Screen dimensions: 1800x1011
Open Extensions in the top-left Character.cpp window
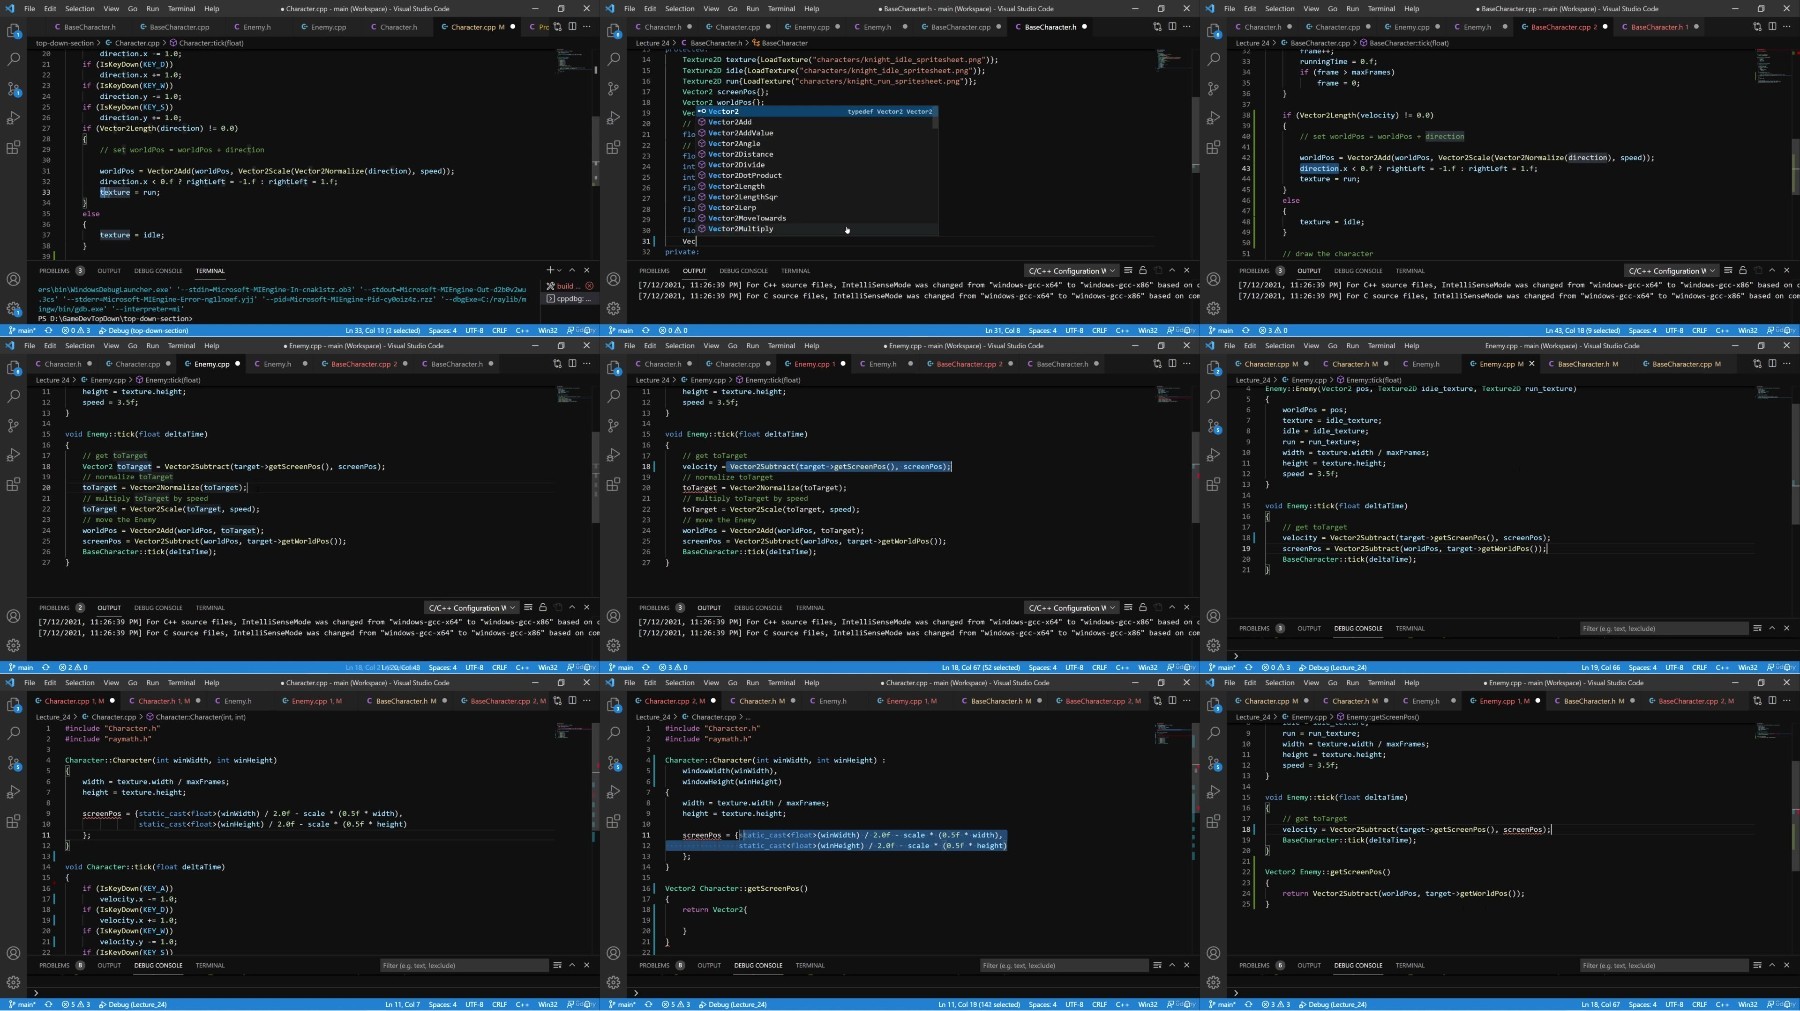click(x=13, y=148)
